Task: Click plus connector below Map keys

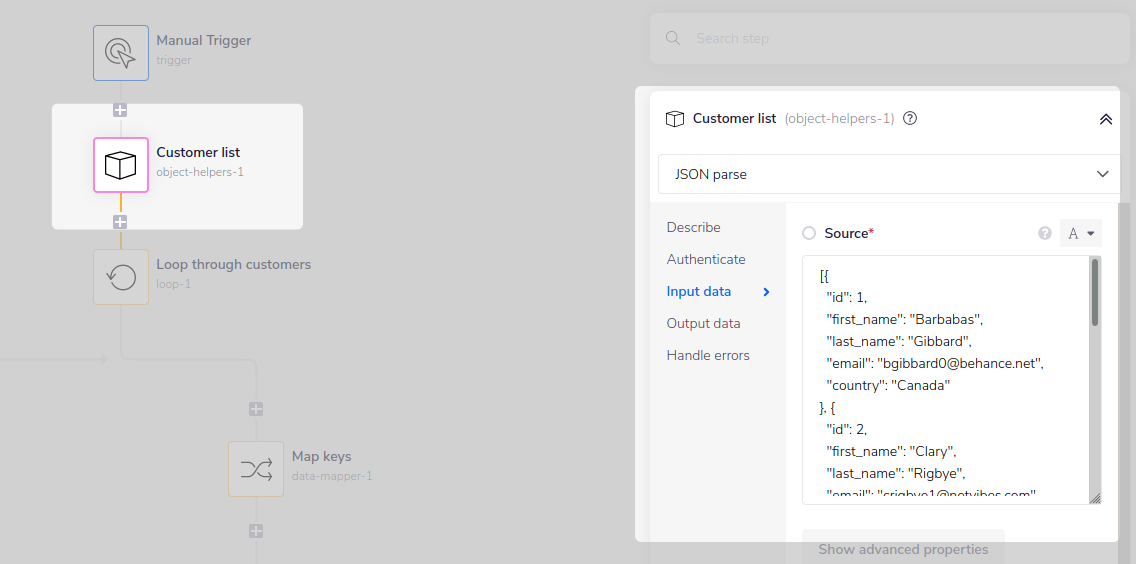Action: 256,531
